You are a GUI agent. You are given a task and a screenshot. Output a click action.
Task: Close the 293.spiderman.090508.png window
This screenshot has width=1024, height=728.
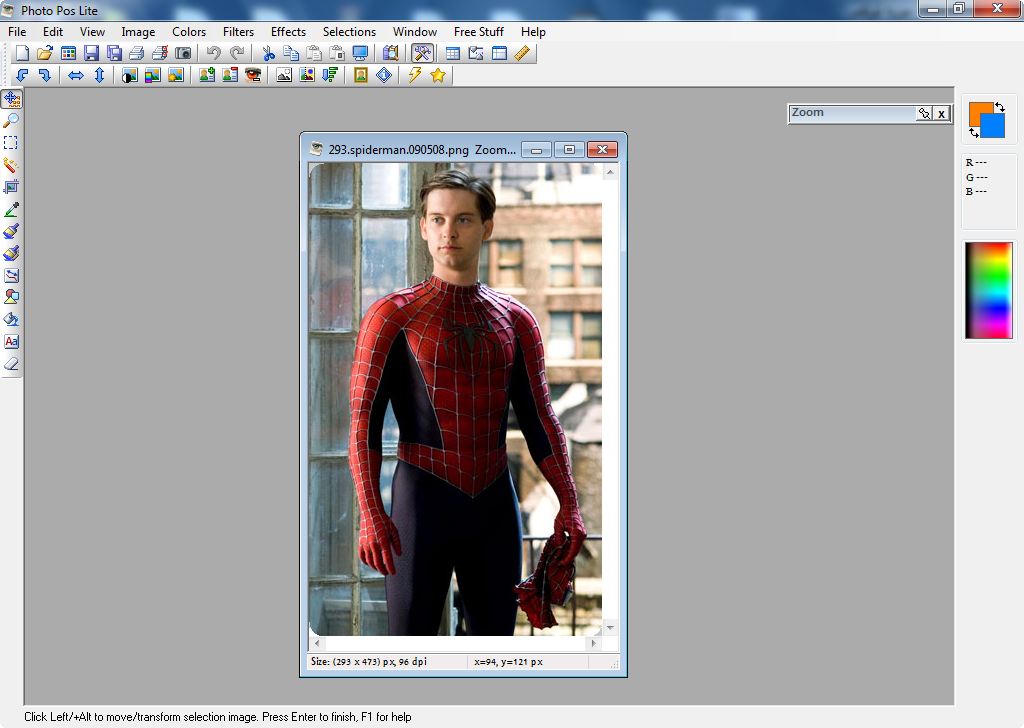click(602, 150)
